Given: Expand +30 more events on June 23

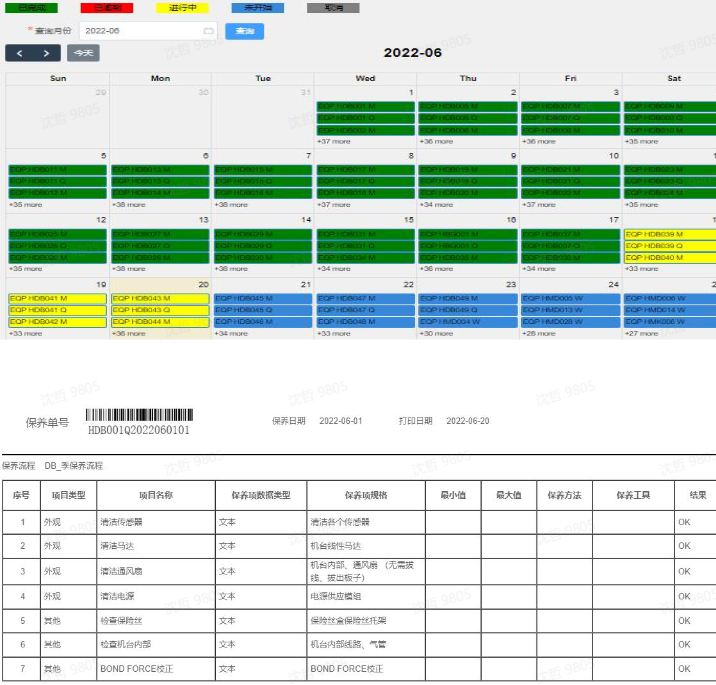Looking at the screenshot, I should click(437, 334).
